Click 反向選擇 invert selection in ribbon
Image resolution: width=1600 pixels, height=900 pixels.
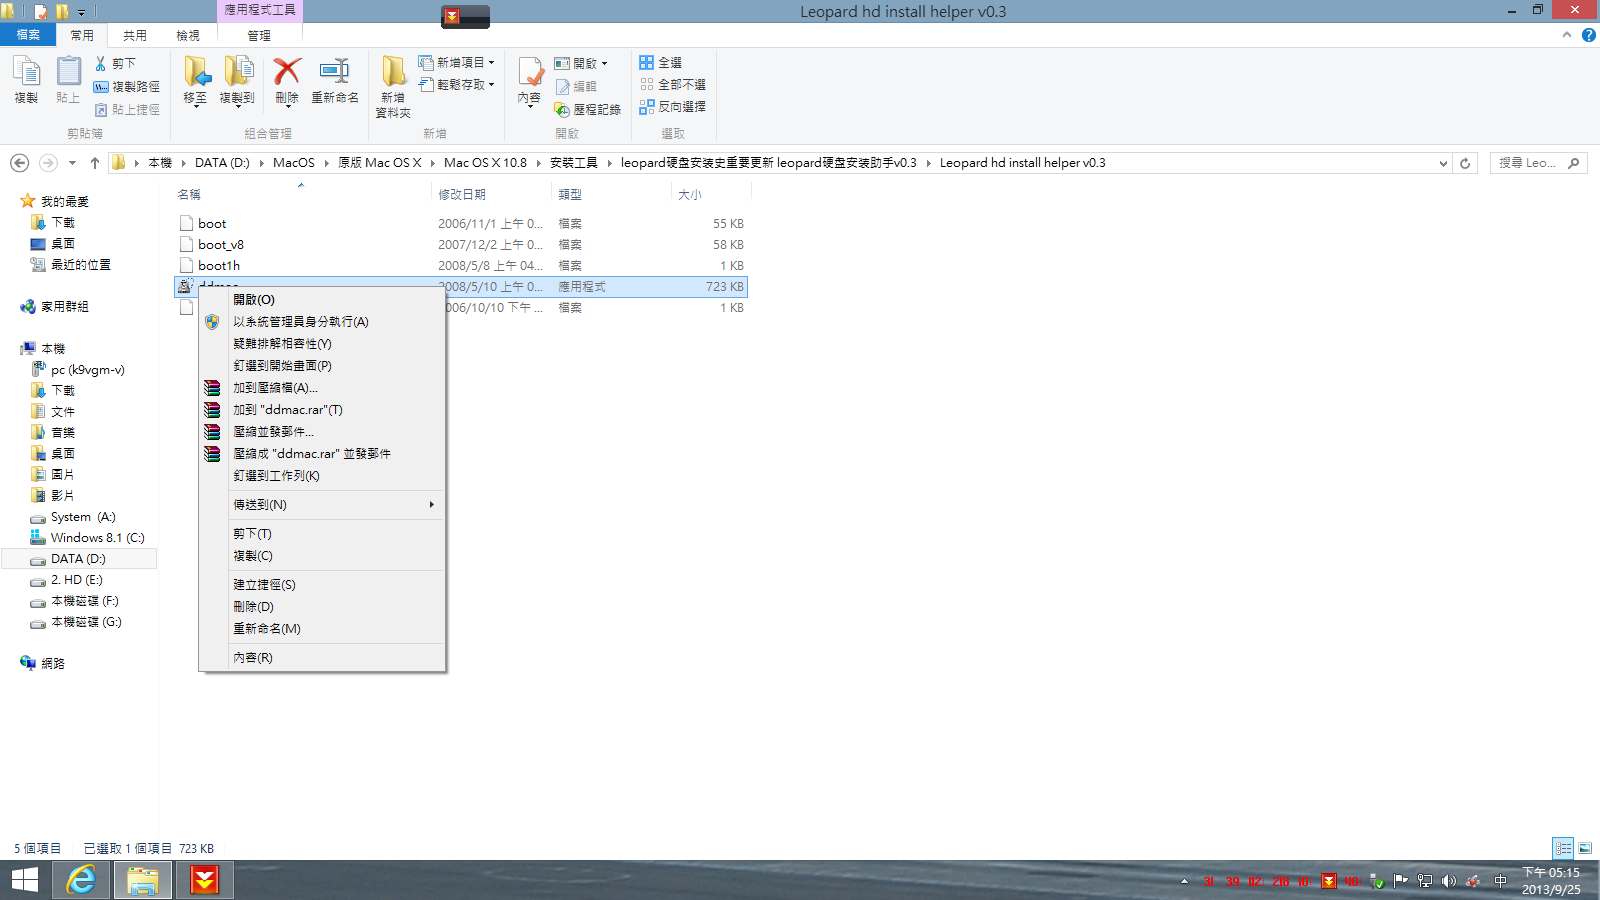(673, 106)
